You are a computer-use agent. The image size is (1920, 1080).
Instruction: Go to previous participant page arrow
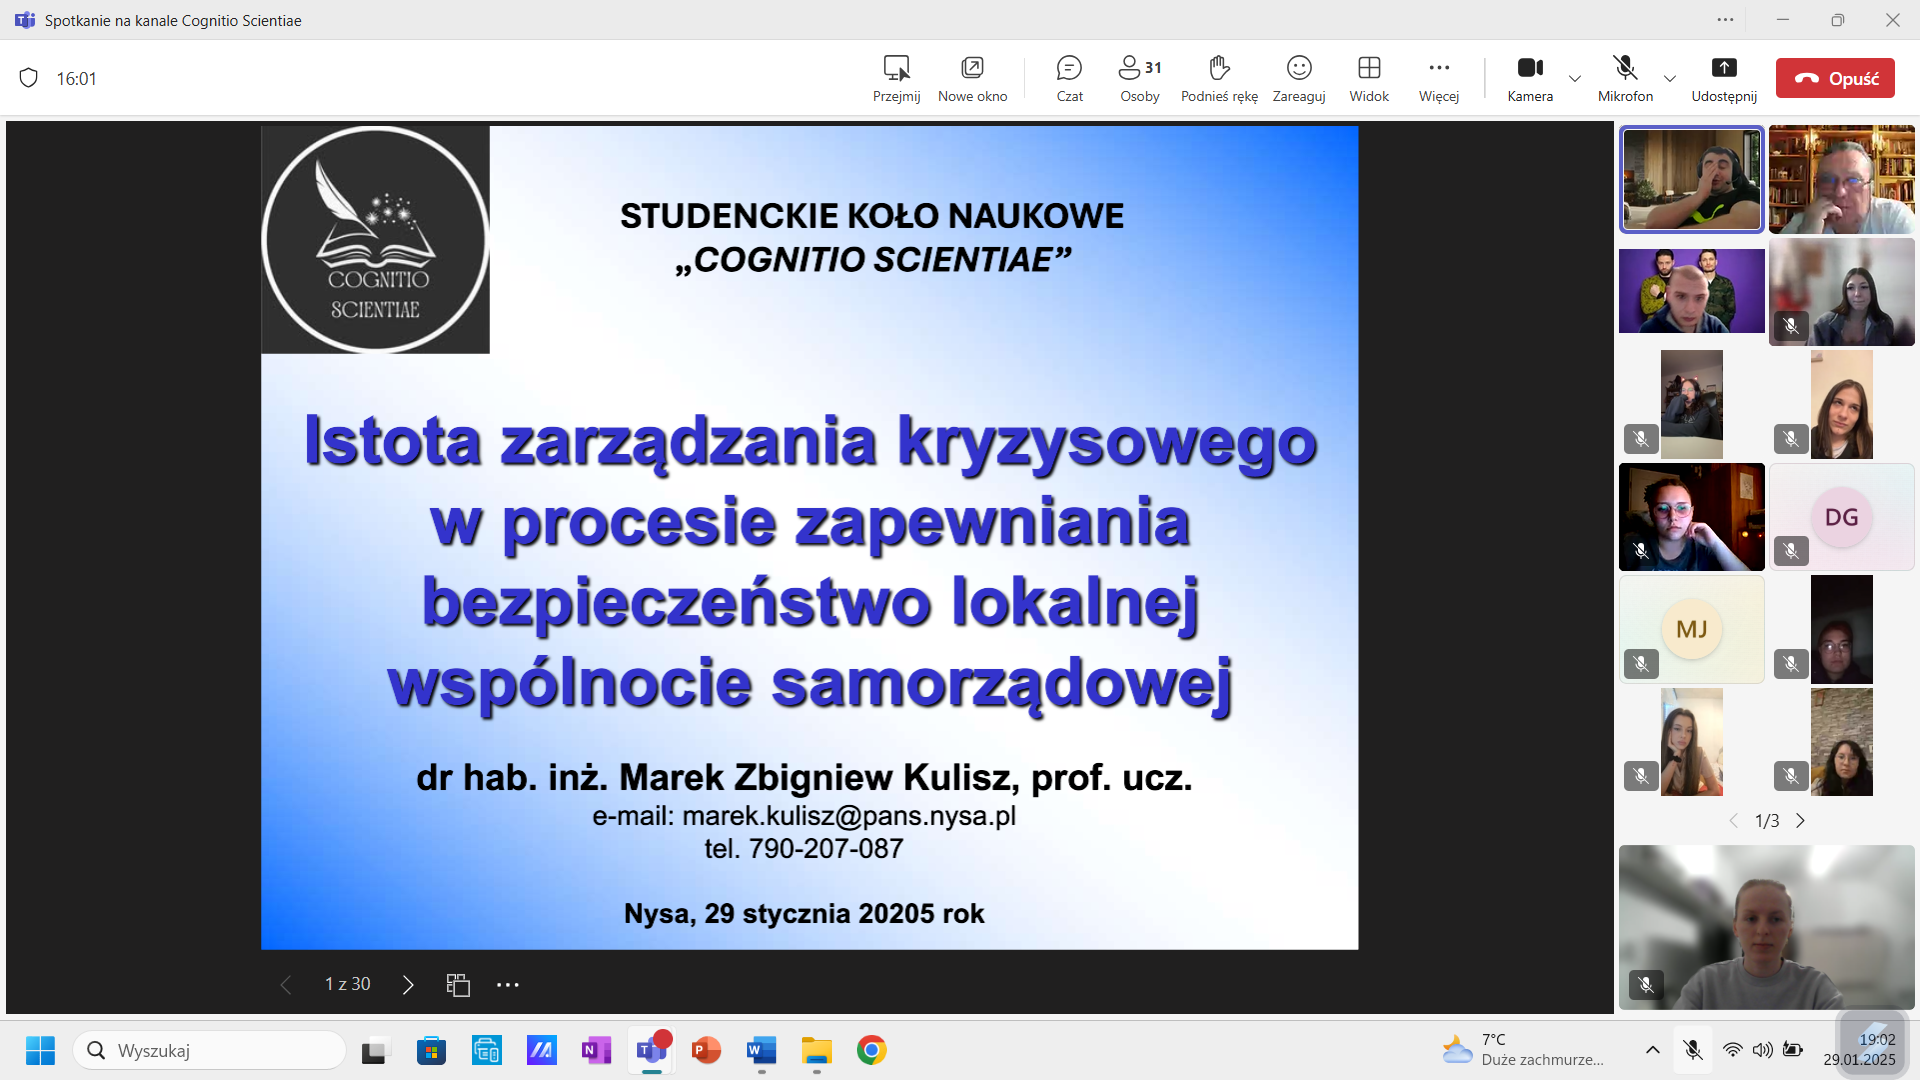[x=1734, y=821]
